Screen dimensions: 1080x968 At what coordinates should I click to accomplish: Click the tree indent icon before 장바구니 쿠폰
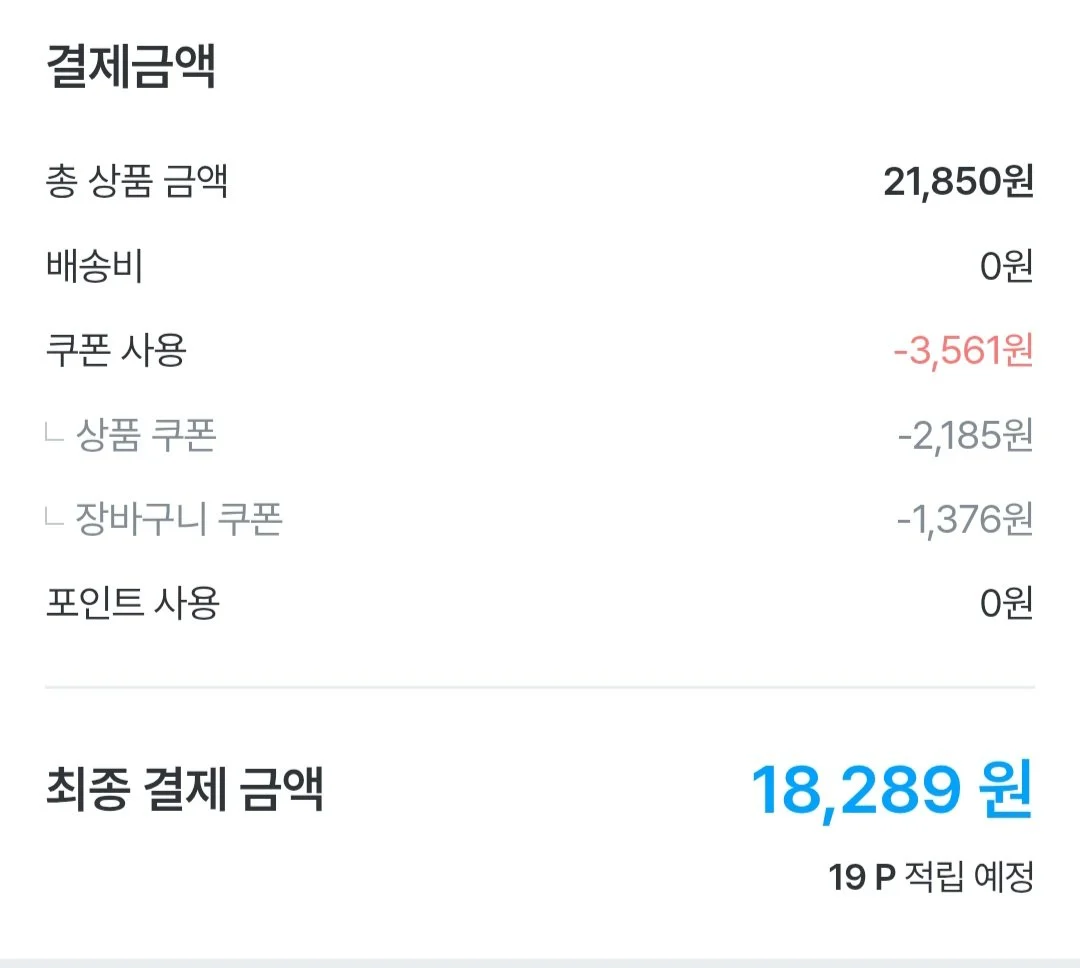[x=54, y=517]
